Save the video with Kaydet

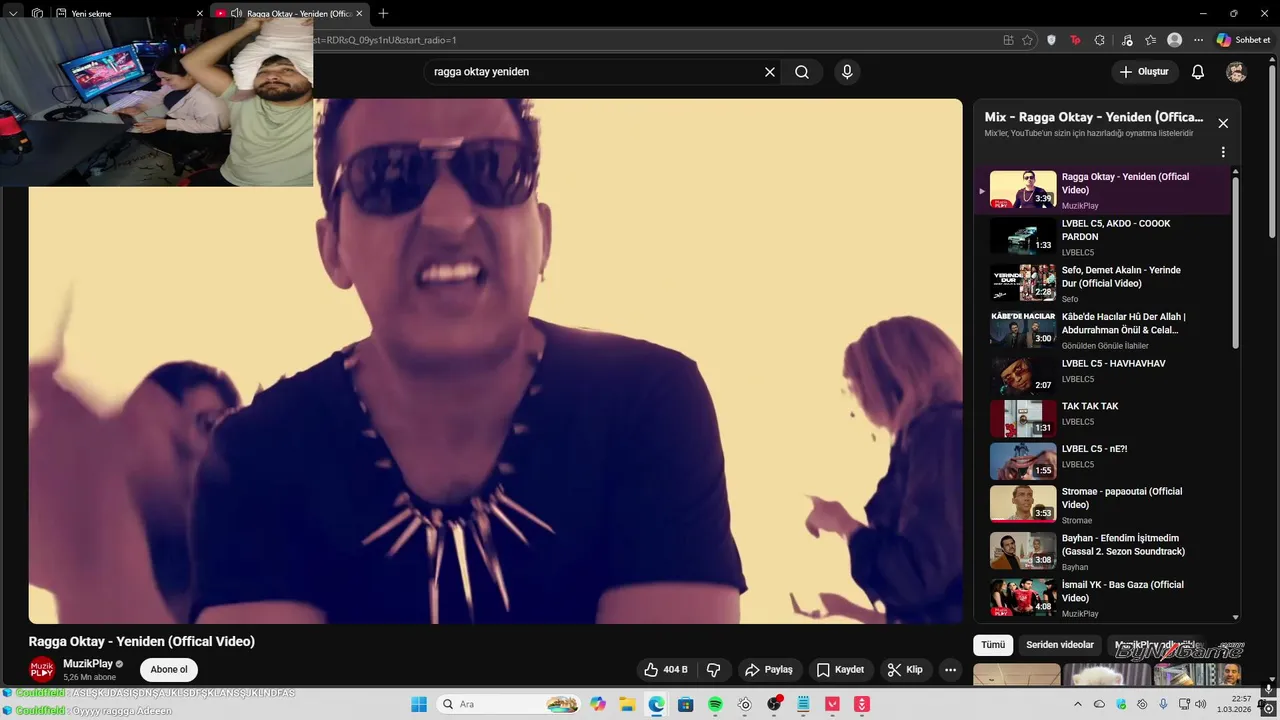(840, 670)
